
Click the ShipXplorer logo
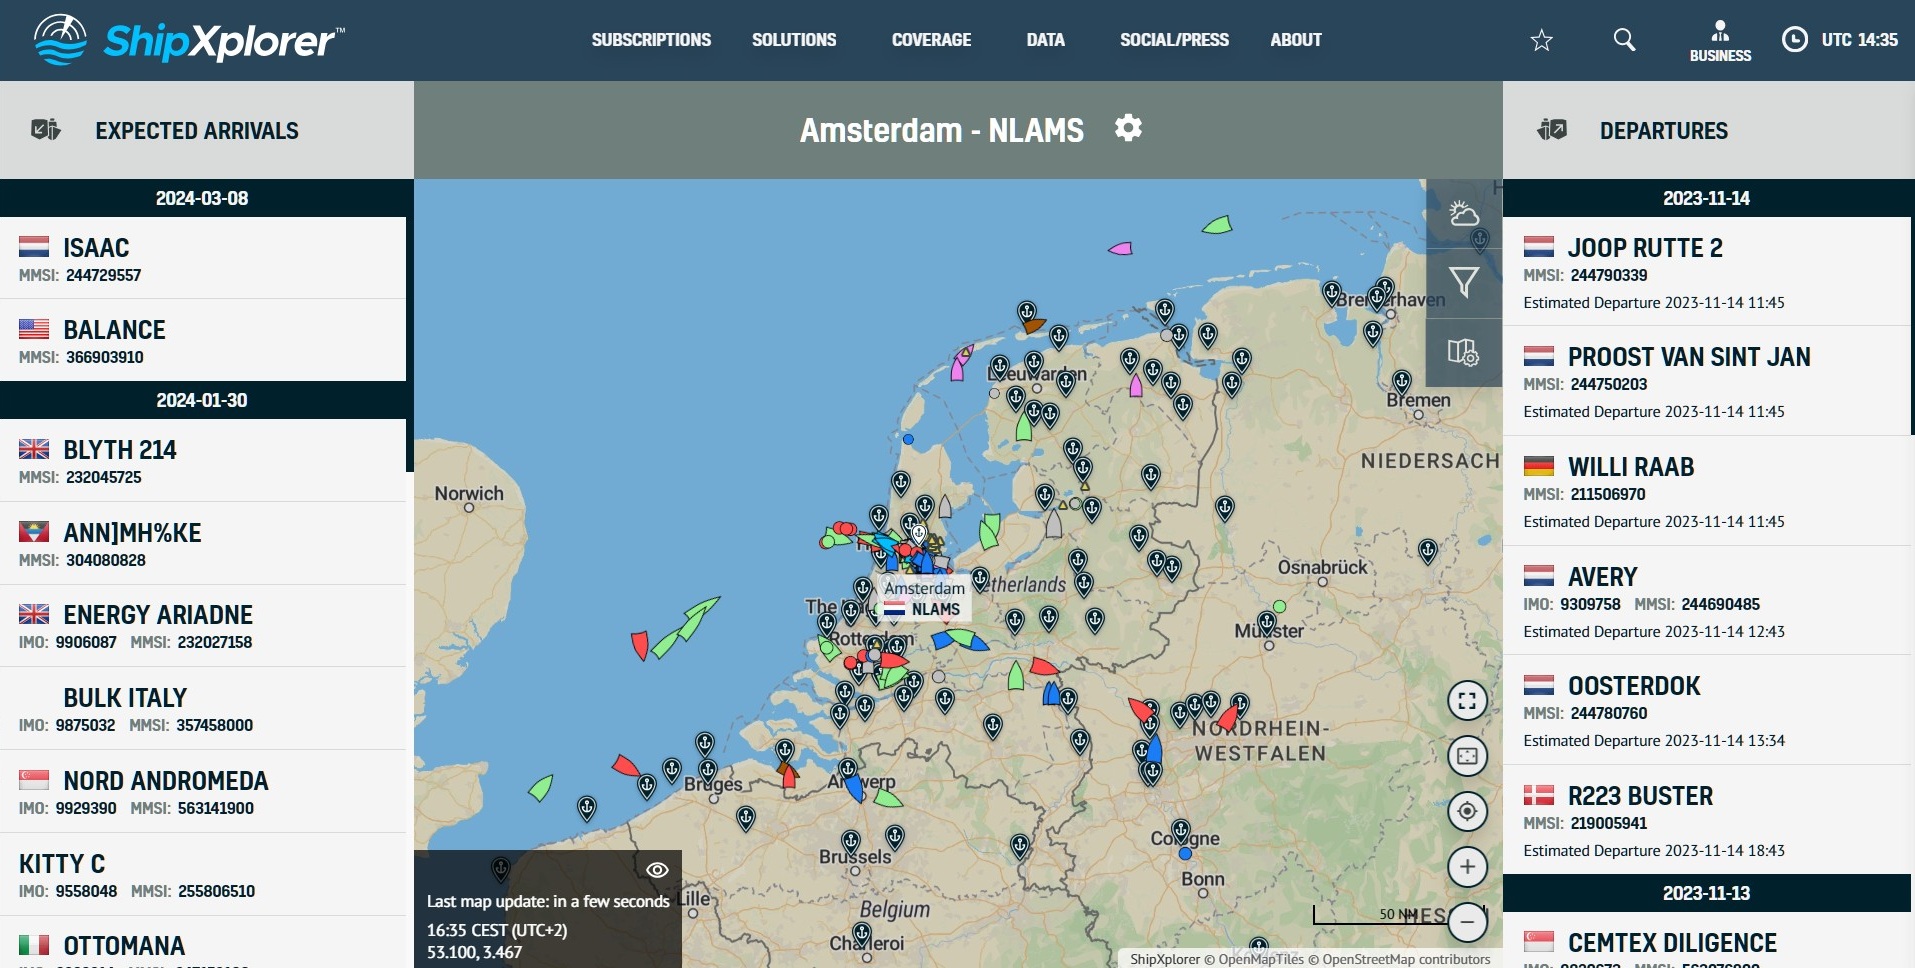click(189, 40)
